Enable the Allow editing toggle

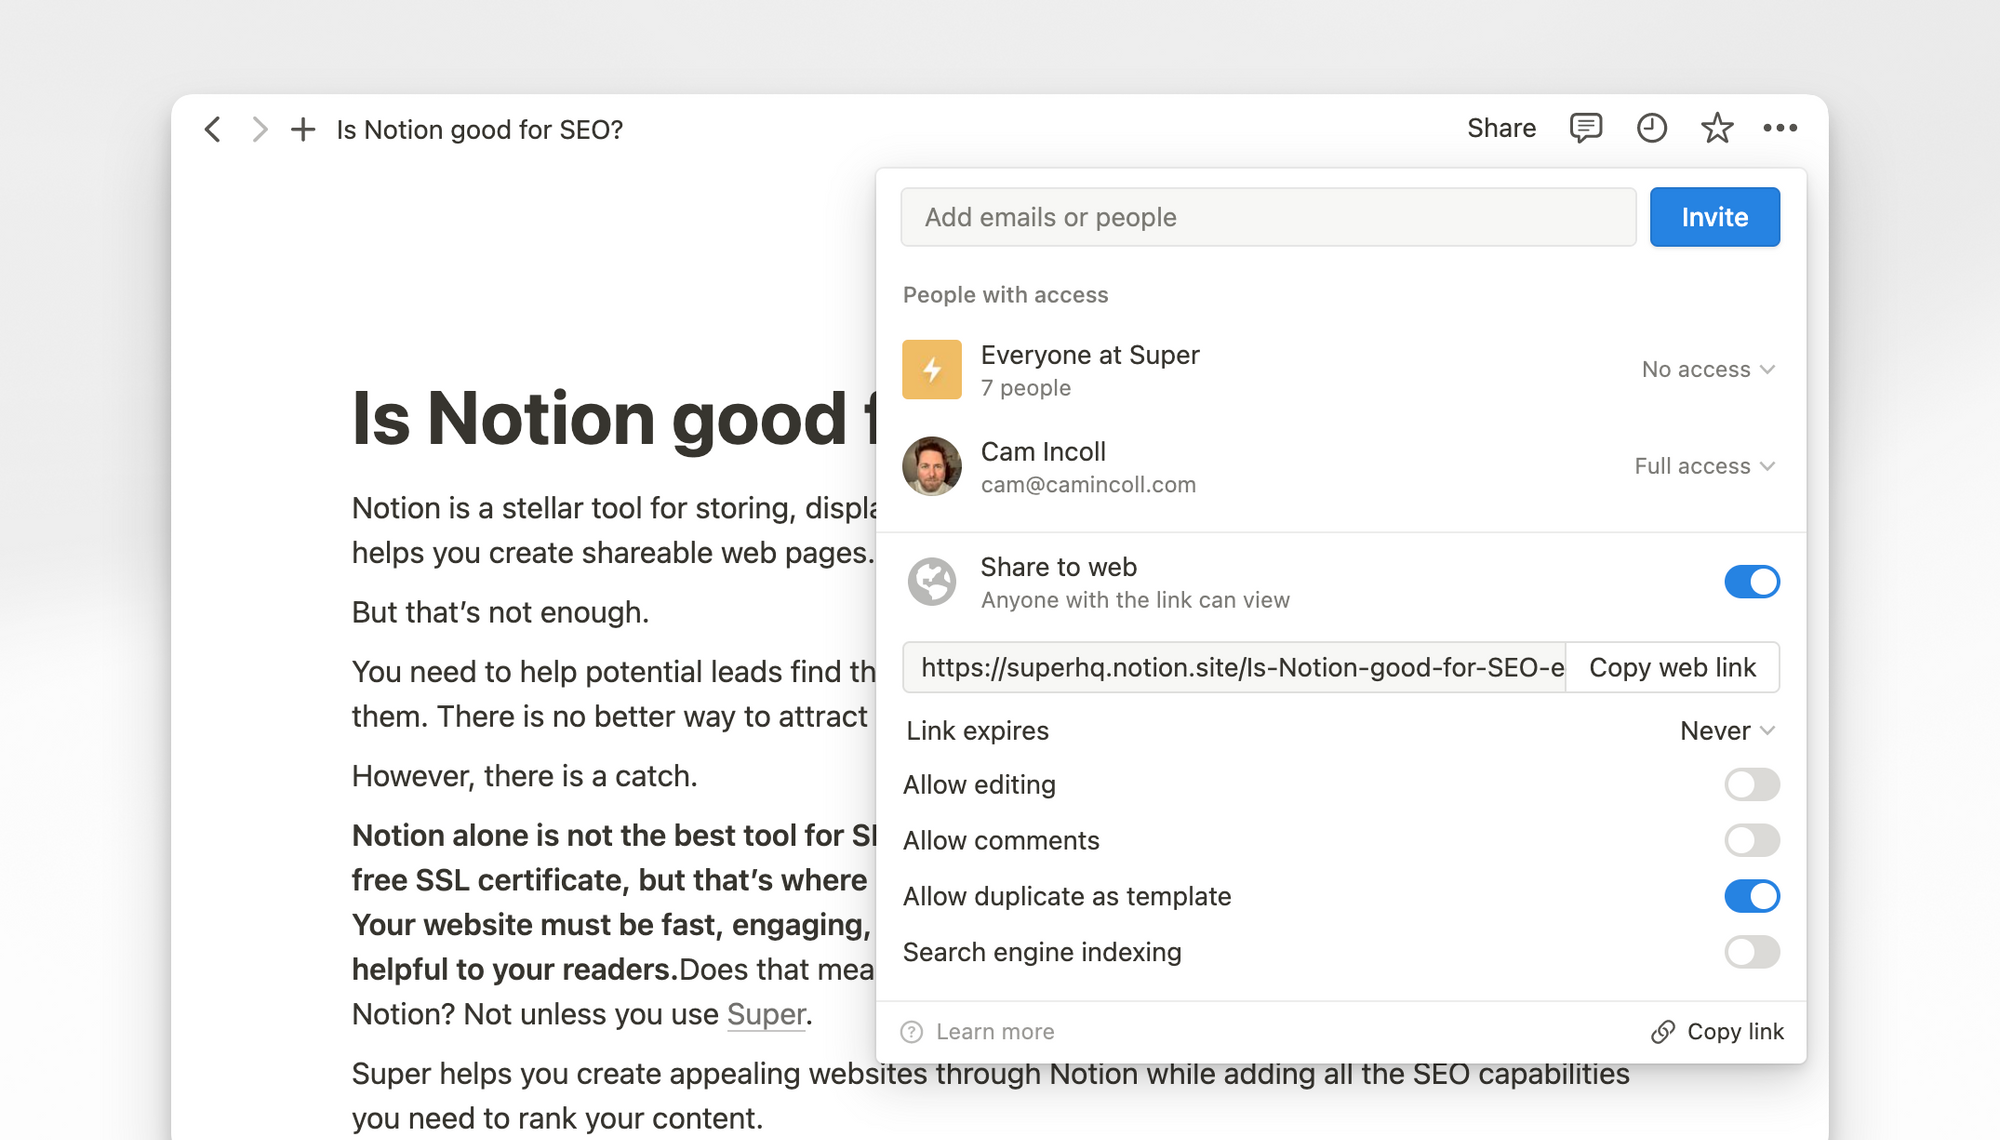pyautogui.click(x=1752, y=785)
